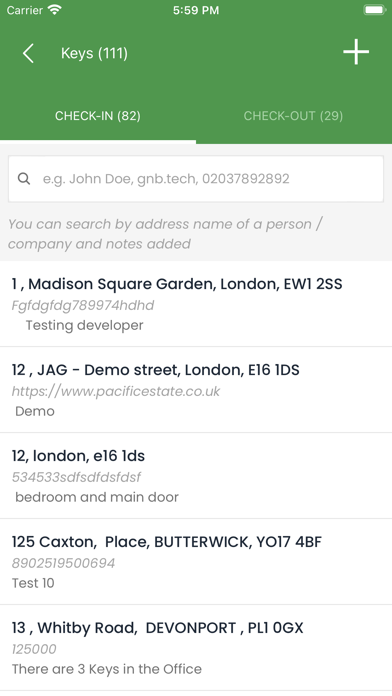The image size is (392, 696).
Task: Tap the Keys (111) header title
Action: pyautogui.click(x=94, y=53)
